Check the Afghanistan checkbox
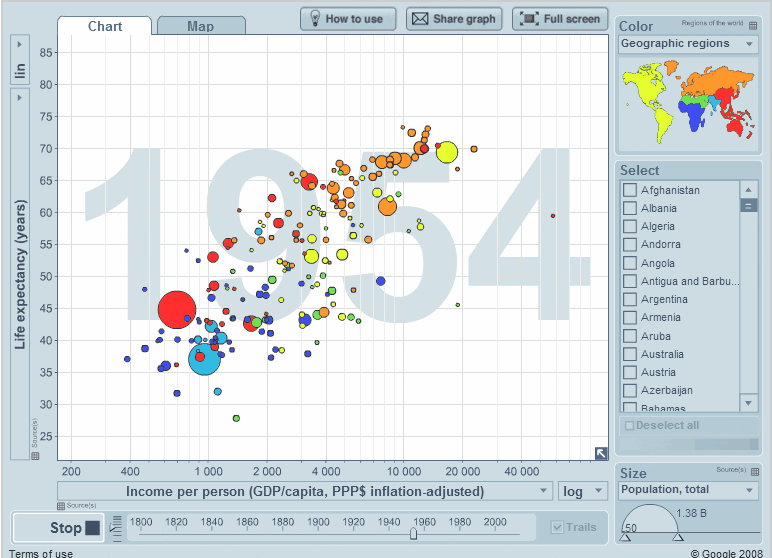The width and height of the screenshot is (772, 558). (629, 190)
